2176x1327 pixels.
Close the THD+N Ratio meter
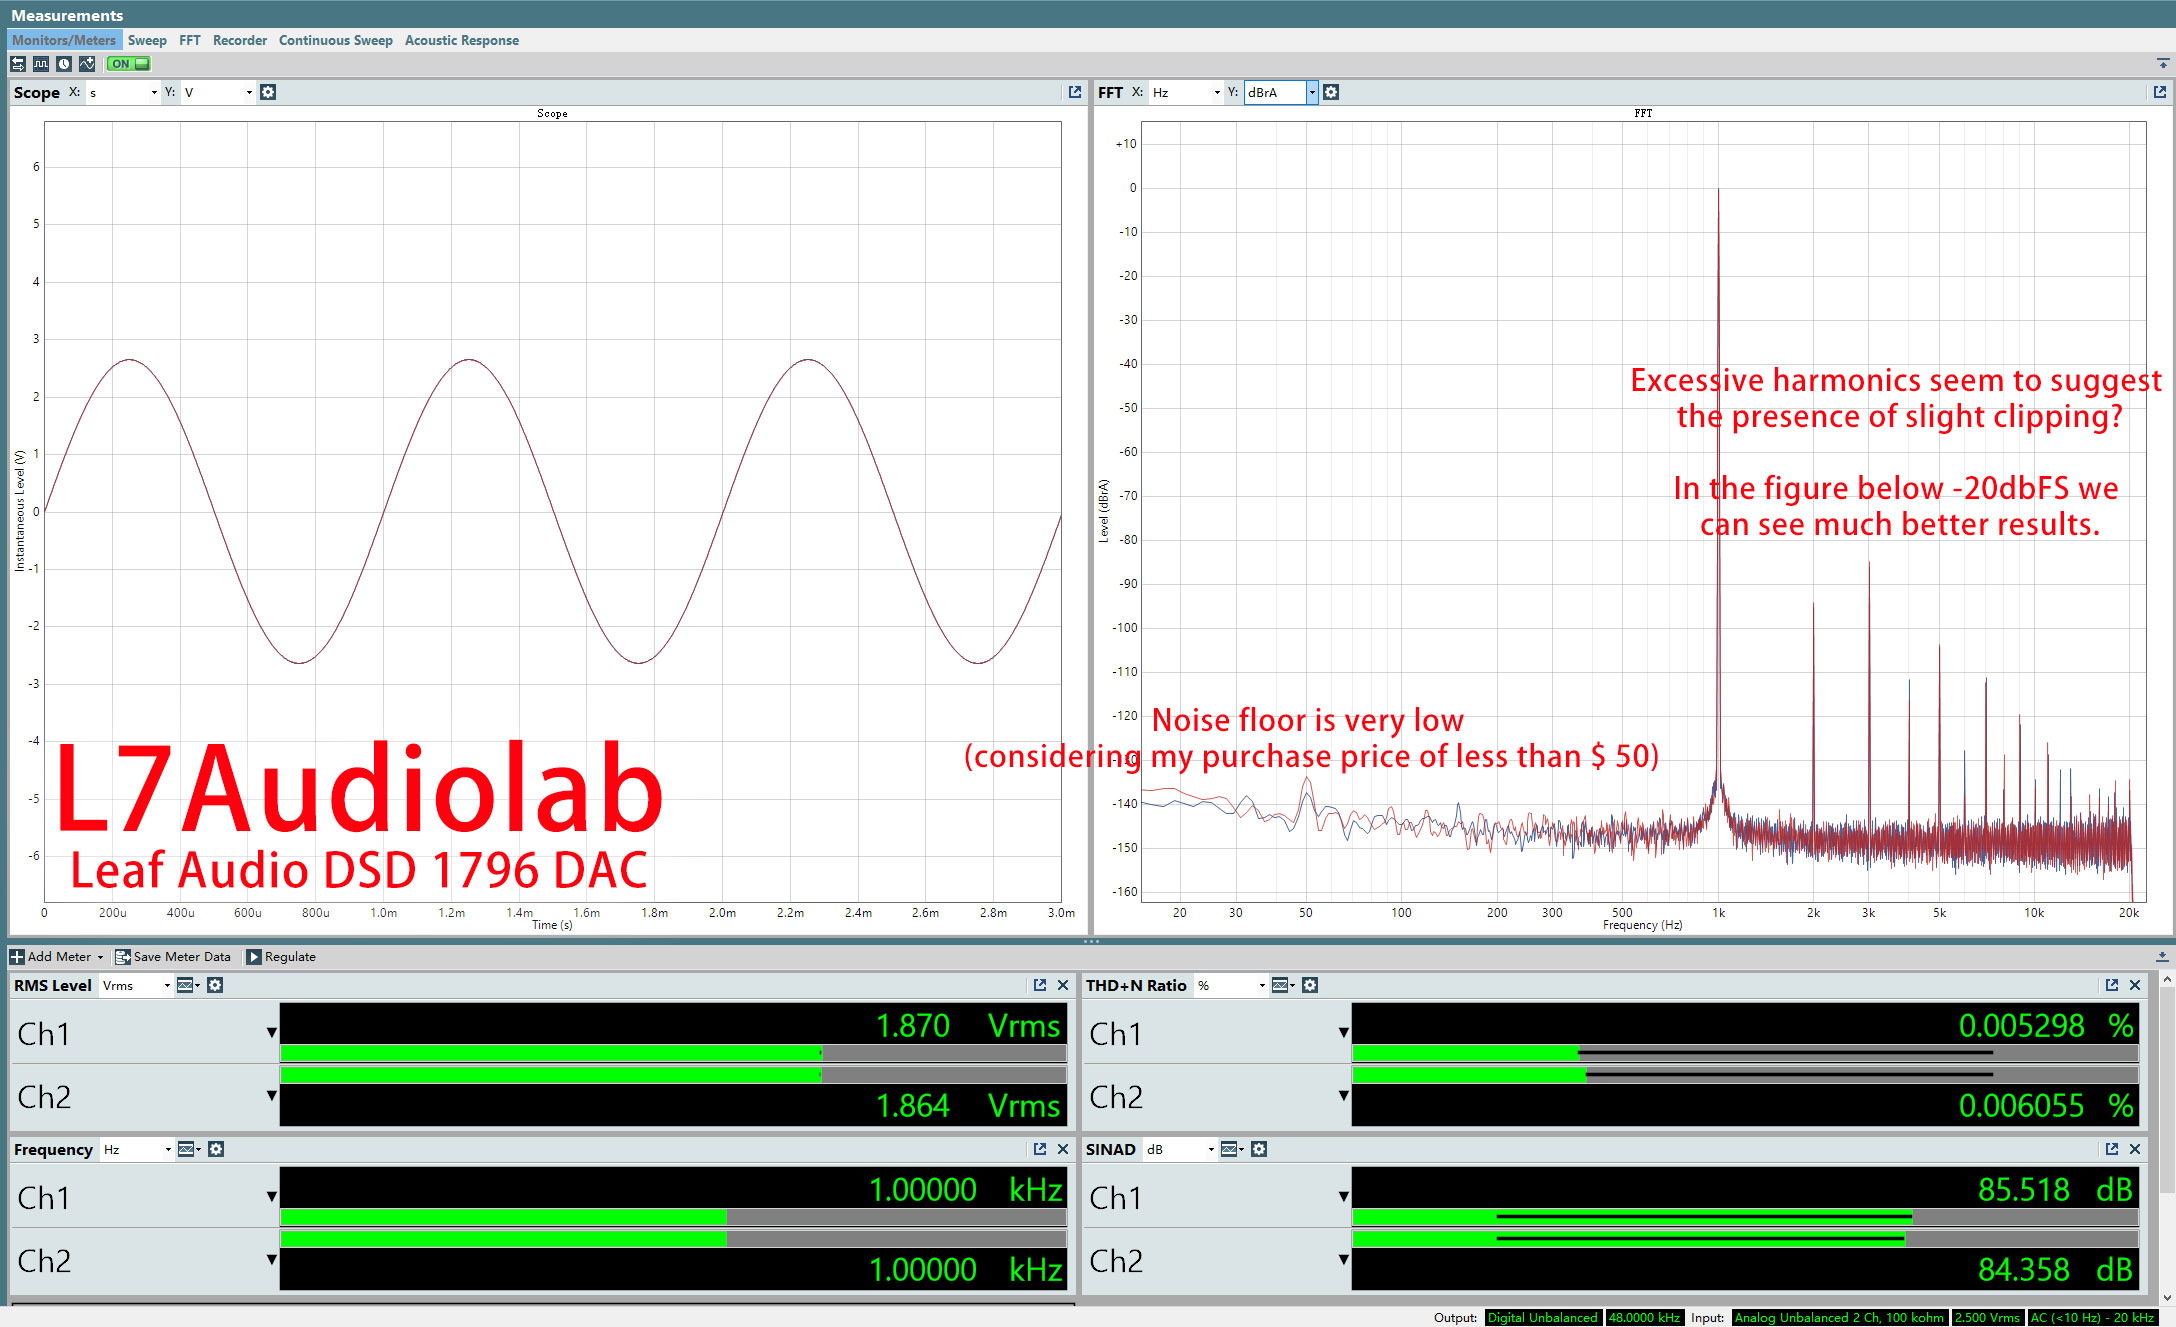pyautogui.click(x=2135, y=985)
